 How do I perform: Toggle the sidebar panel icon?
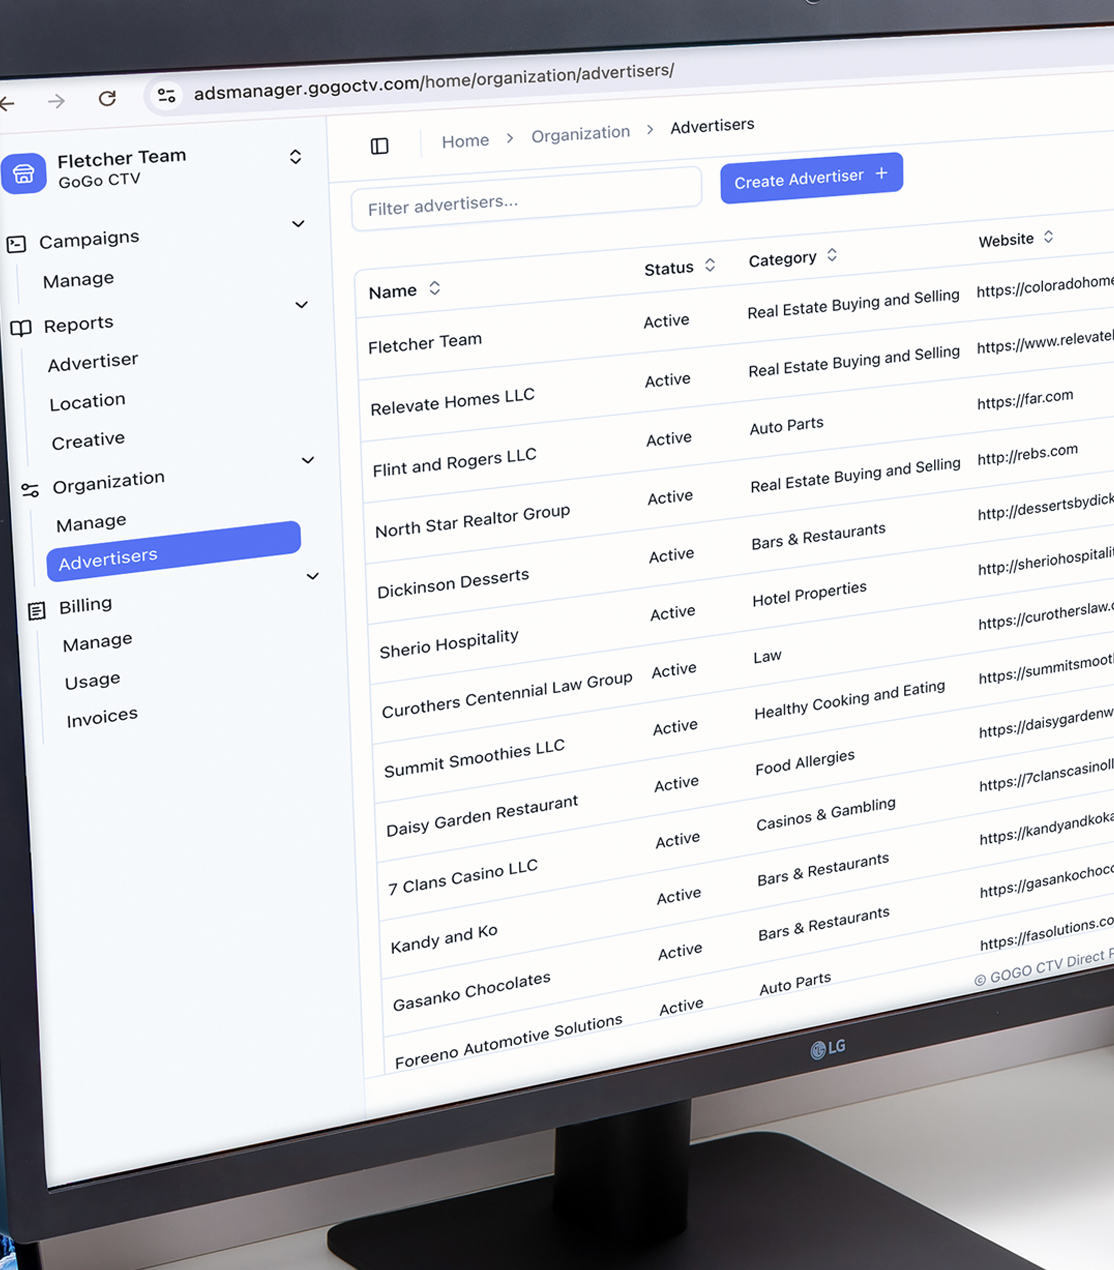point(379,146)
